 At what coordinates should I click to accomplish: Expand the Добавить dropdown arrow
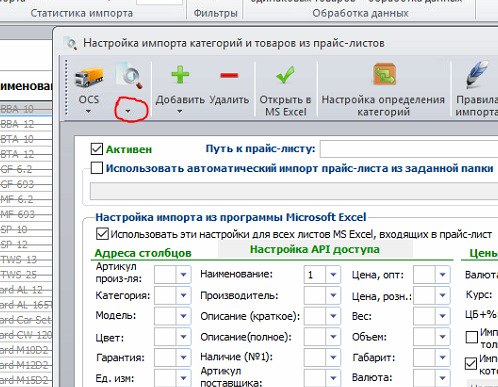pyautogui.click(x=180, y=111)
